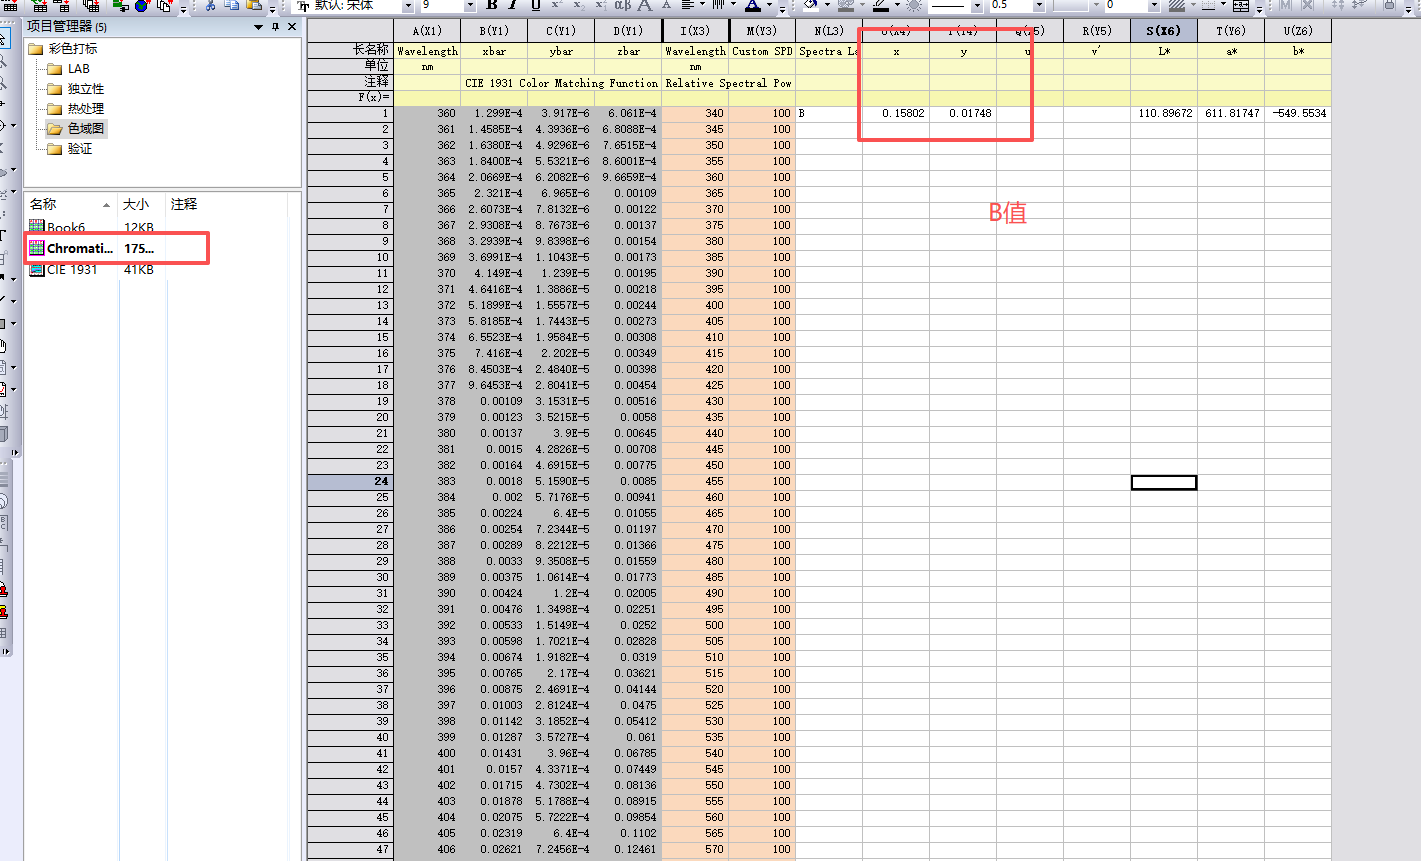This screenshot has width=1421, height=861.
Task: Select row 24 header
Action: tap(350, 481)
